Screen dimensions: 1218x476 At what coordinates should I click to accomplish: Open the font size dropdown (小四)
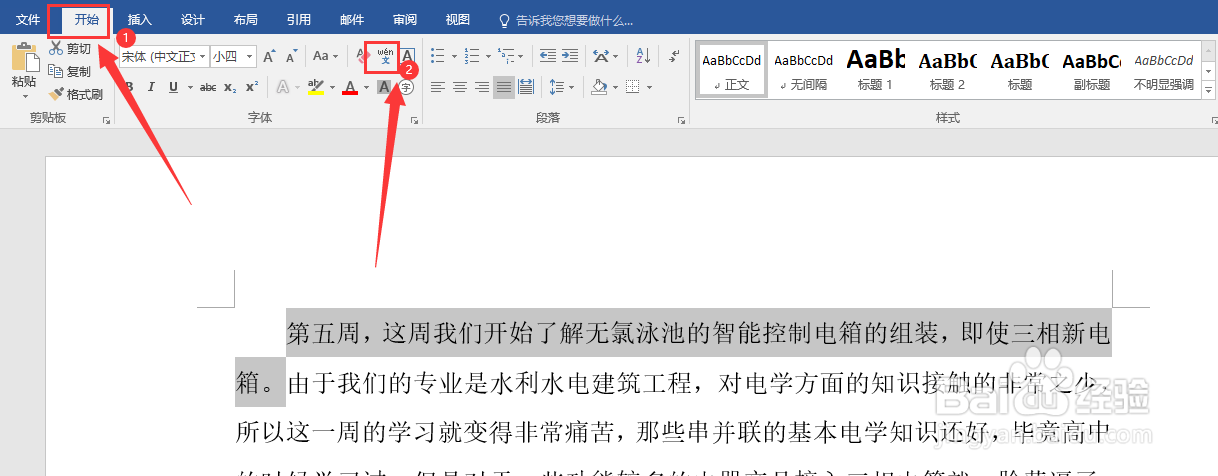[x=249, y=56]
